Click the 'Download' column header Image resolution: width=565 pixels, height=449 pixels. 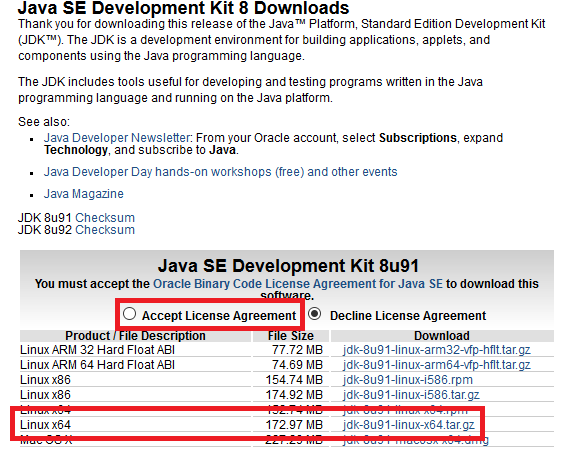coord(442,336)
